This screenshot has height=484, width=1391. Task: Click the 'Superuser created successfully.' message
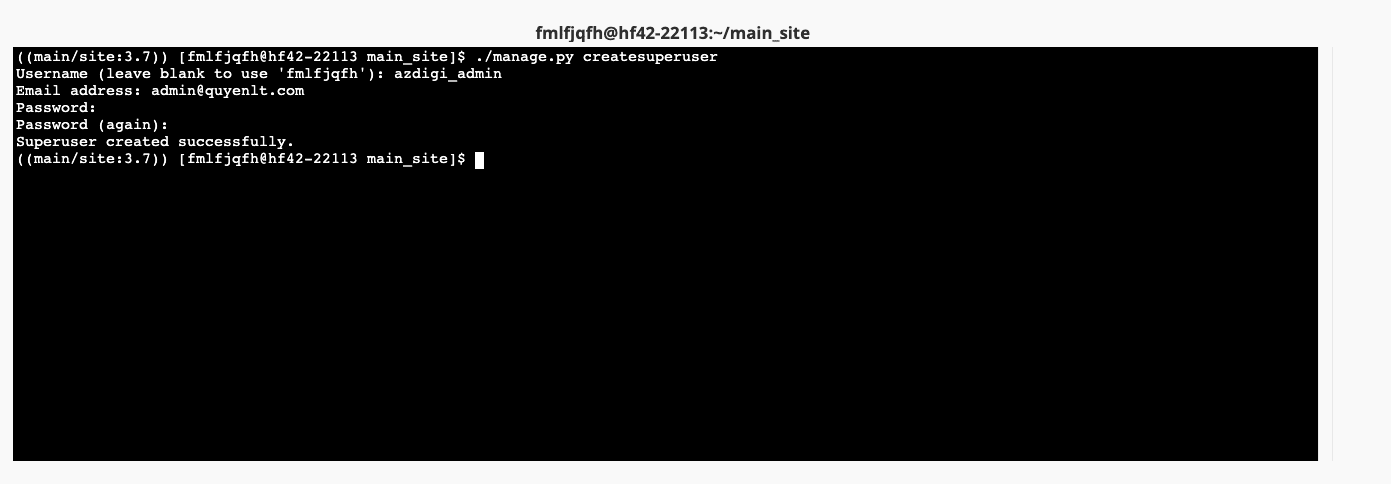[155, 142]
